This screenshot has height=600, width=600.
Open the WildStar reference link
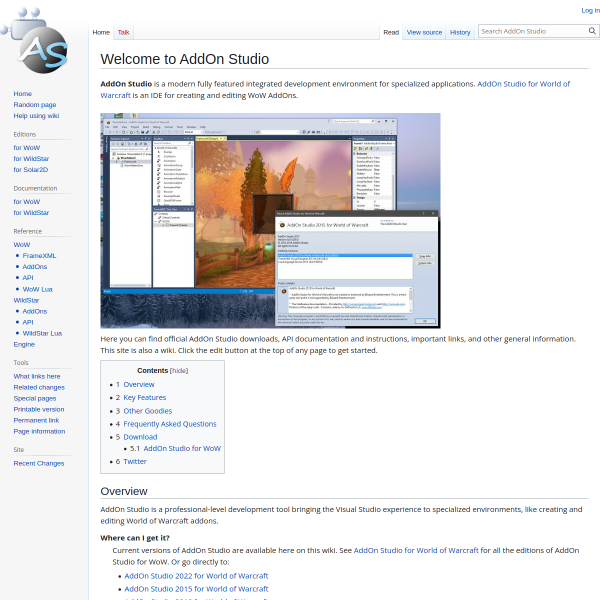(26, 301)
